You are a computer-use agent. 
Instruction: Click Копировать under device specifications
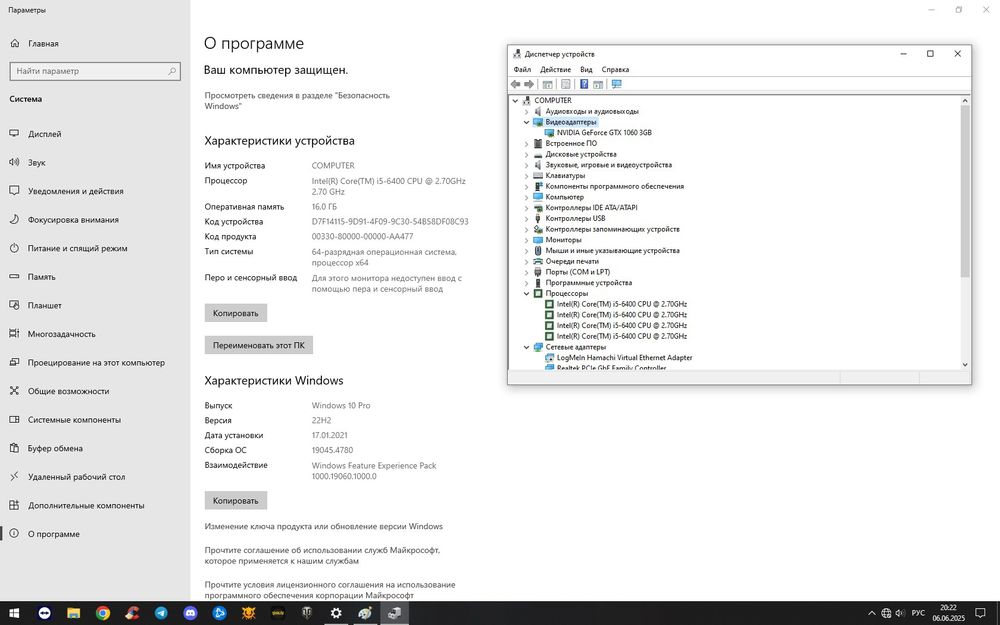click(x=235, y=313)
